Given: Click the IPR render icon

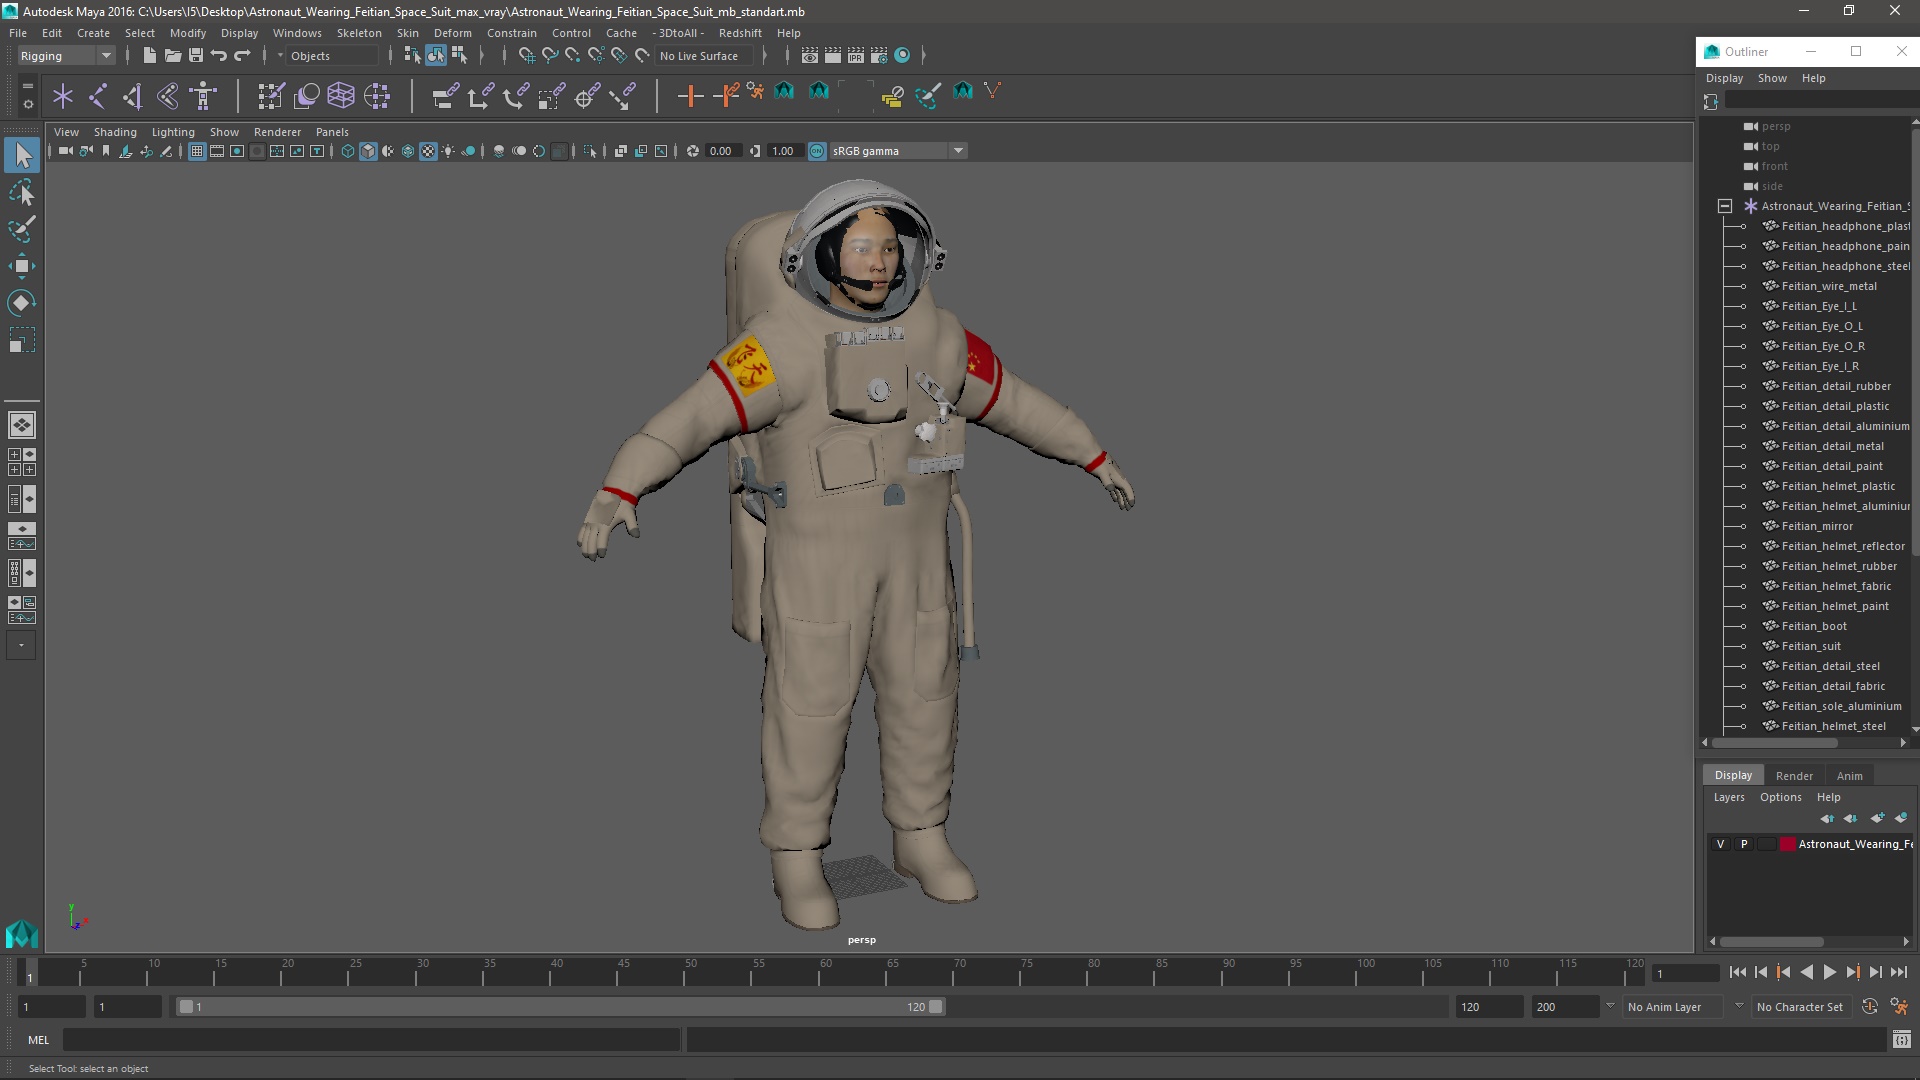Looking at the screenshot, I should [855, 56].
